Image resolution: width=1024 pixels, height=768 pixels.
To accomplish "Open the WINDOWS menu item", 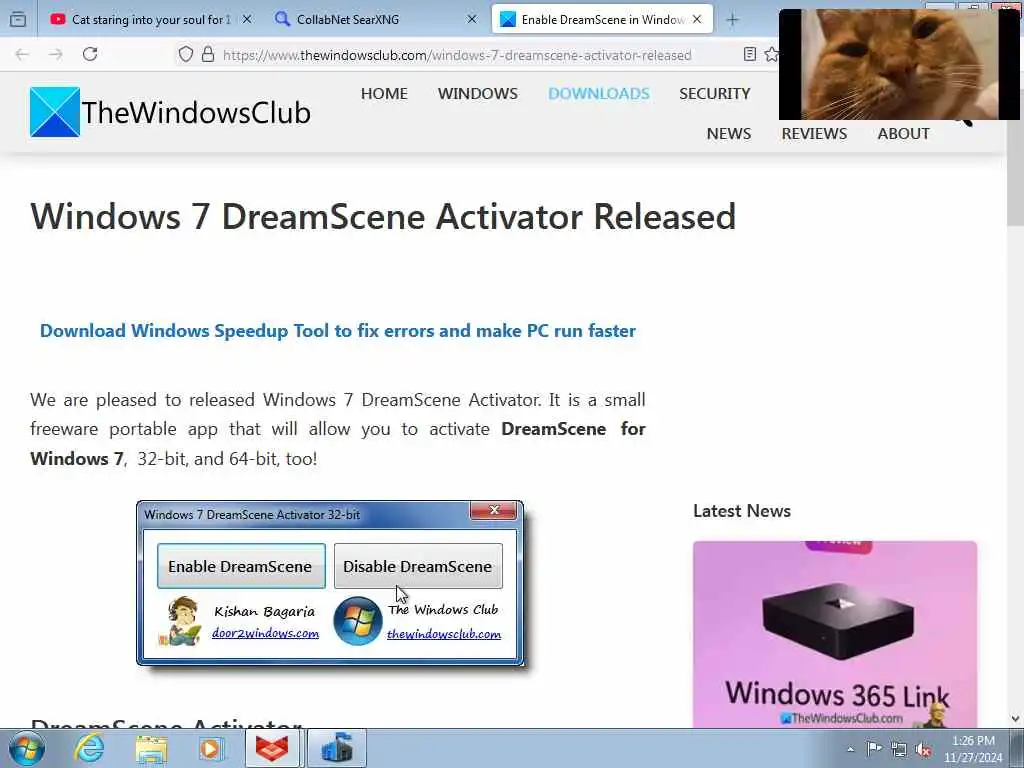I will pos(477,93).
